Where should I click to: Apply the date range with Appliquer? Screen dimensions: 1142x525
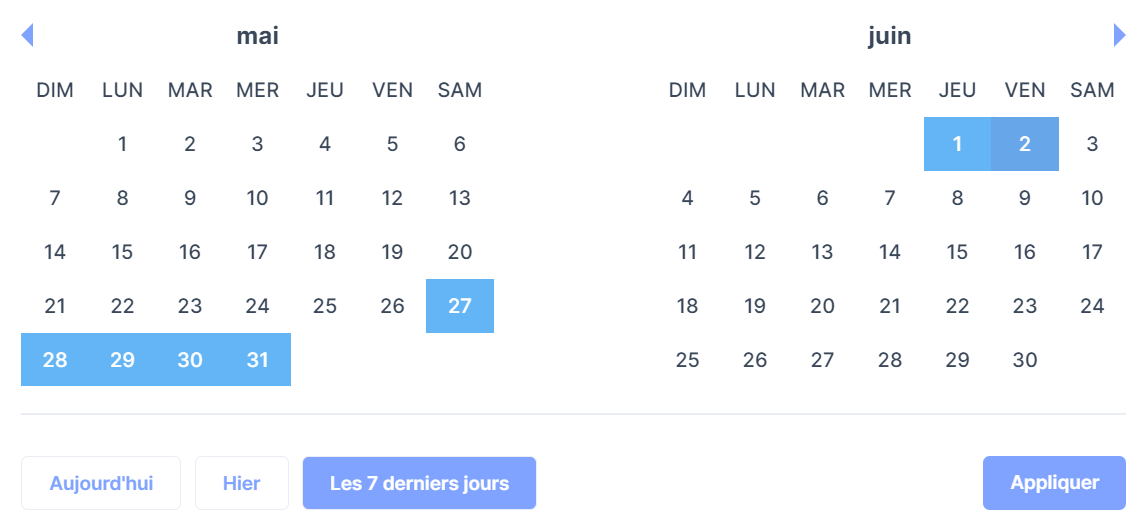tap(1055, 483)
